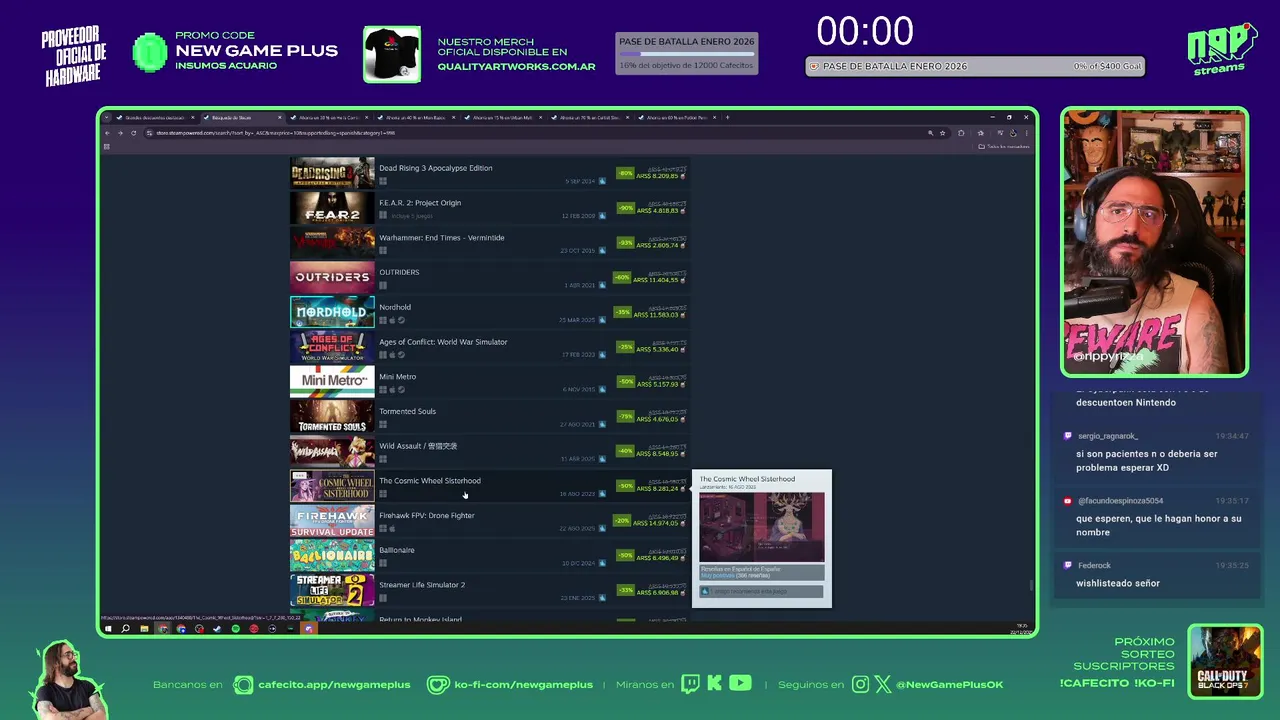1280x720 pixels.
Task: Click the $400 goal progress bar
Action: tap(975, 66)
